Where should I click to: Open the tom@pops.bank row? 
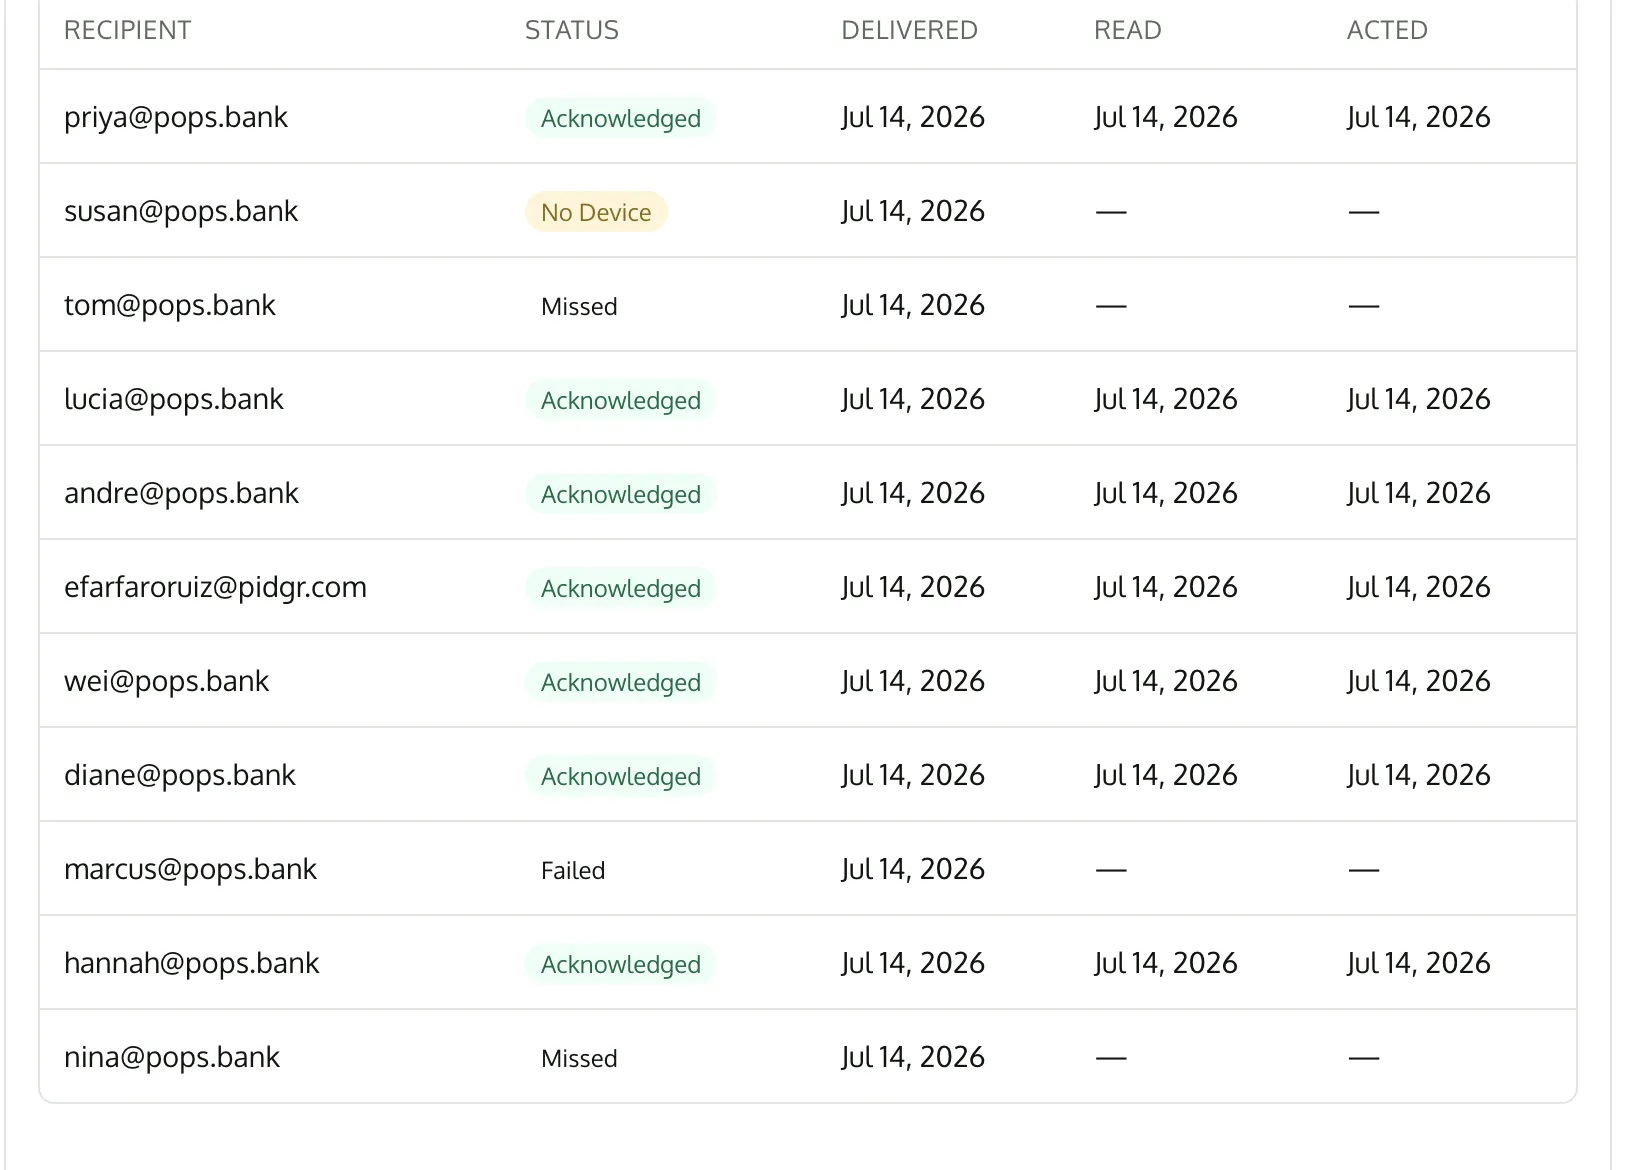point(808,305)
